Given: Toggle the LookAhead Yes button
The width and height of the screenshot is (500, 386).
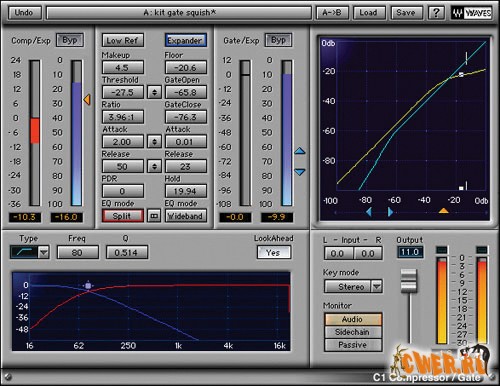Looking at the screenshot, I should pyautogui.click(x=274, y=252).
